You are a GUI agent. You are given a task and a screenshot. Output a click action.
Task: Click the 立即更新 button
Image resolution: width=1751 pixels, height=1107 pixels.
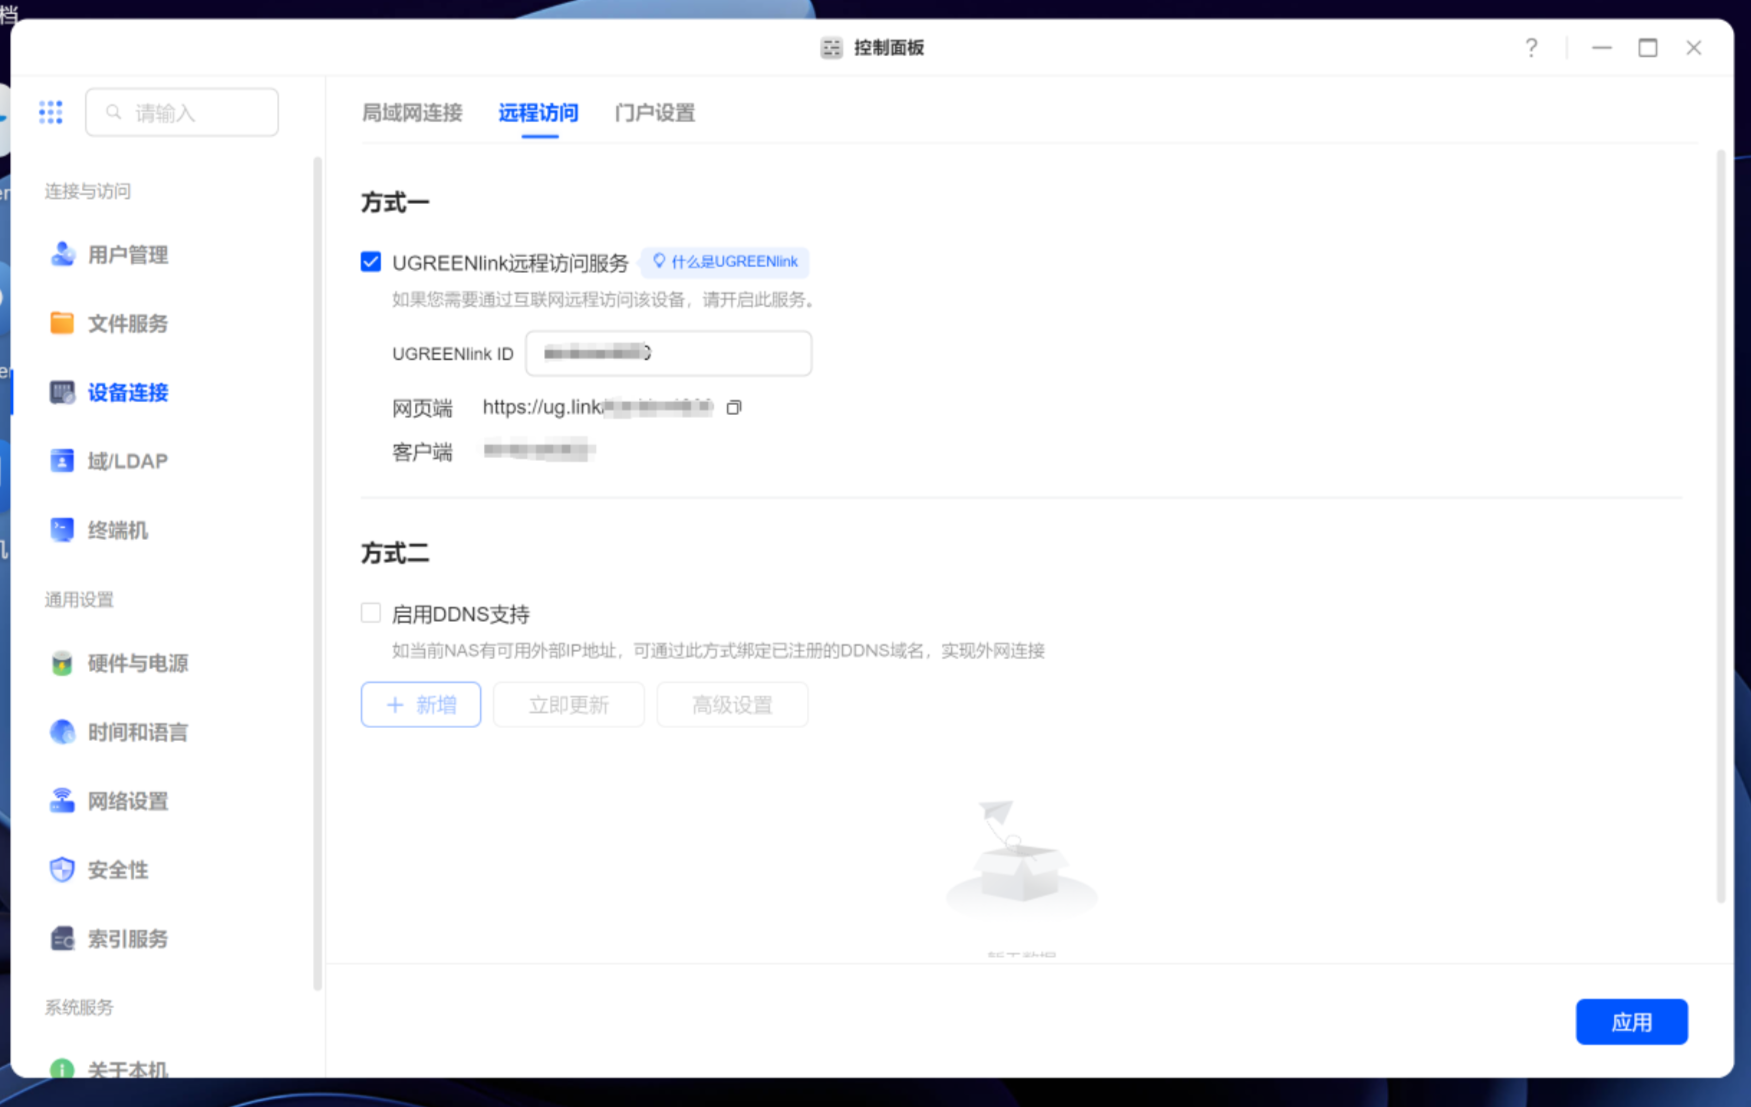[x=569, y=705]
